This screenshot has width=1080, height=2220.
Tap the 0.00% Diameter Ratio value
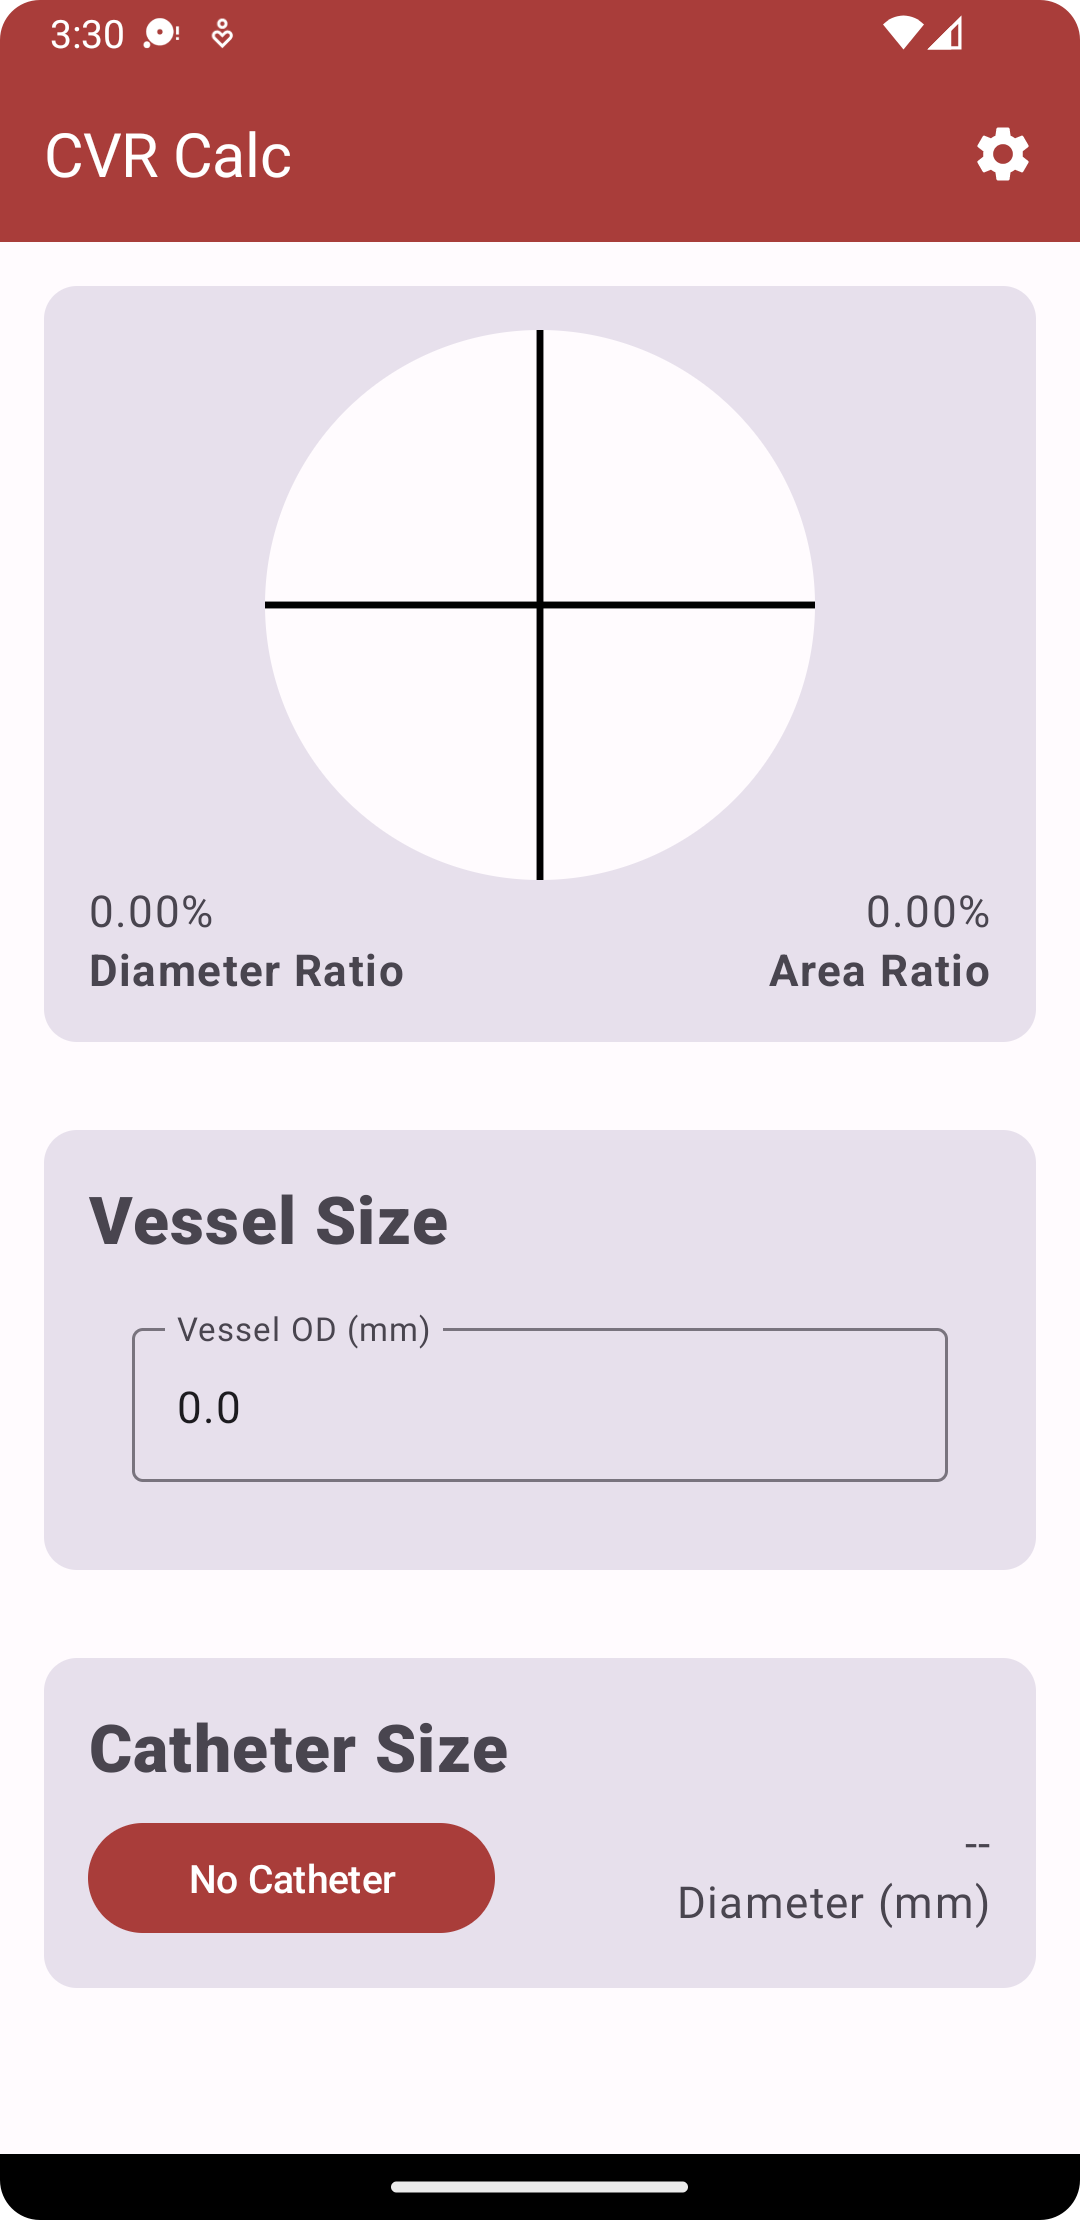150,912
